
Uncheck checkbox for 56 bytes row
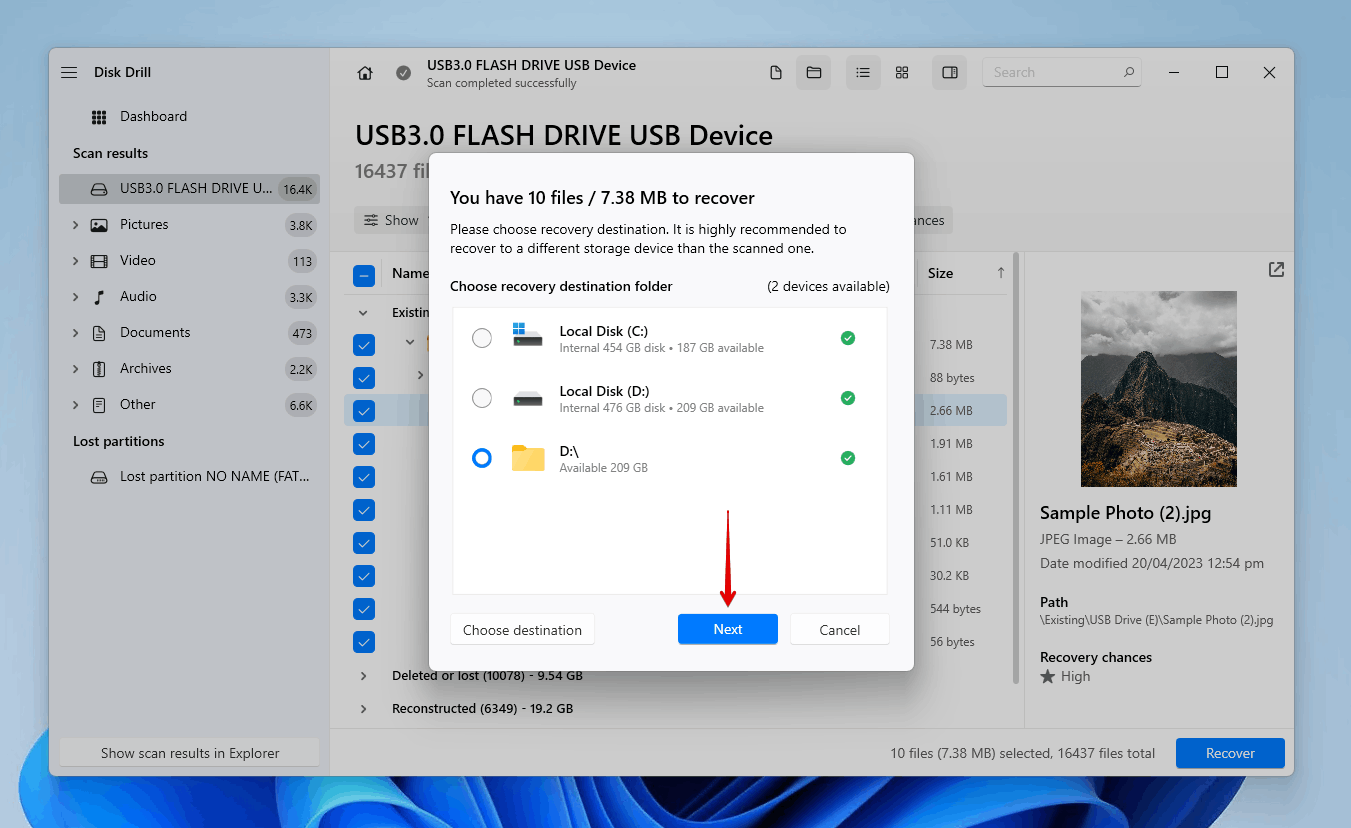point(364,642)
